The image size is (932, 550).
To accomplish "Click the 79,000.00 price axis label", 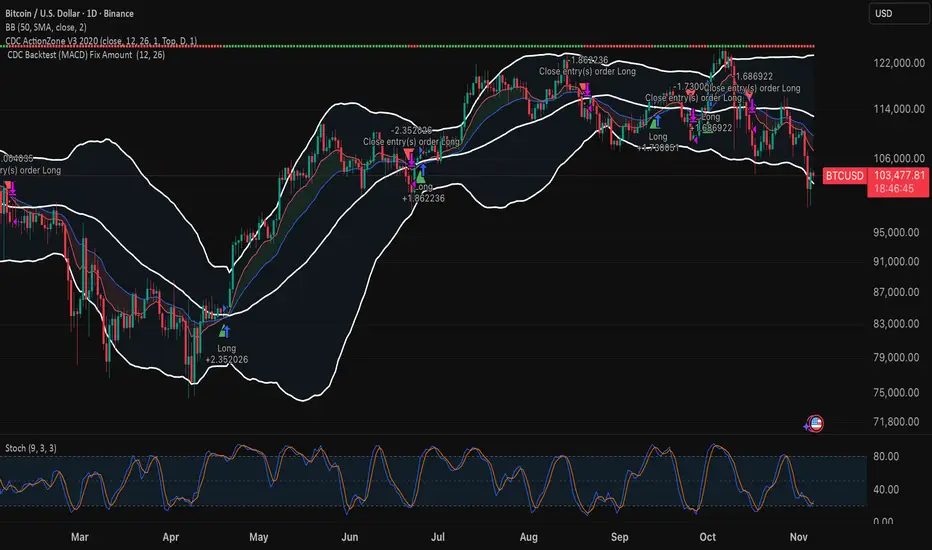I will tap(896, 357).
